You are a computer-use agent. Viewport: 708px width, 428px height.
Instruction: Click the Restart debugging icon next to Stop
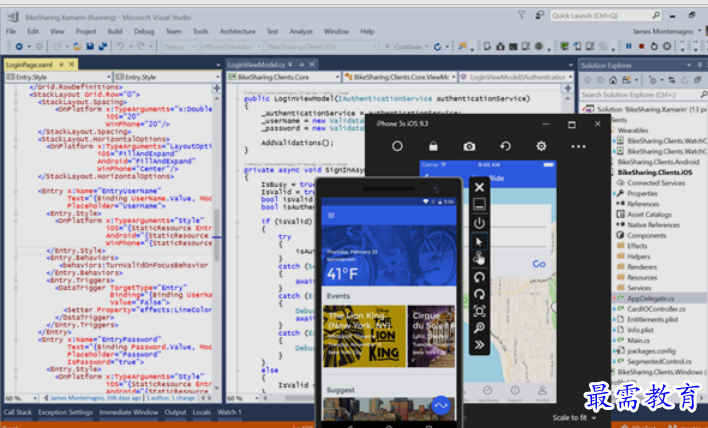point(654,46)
